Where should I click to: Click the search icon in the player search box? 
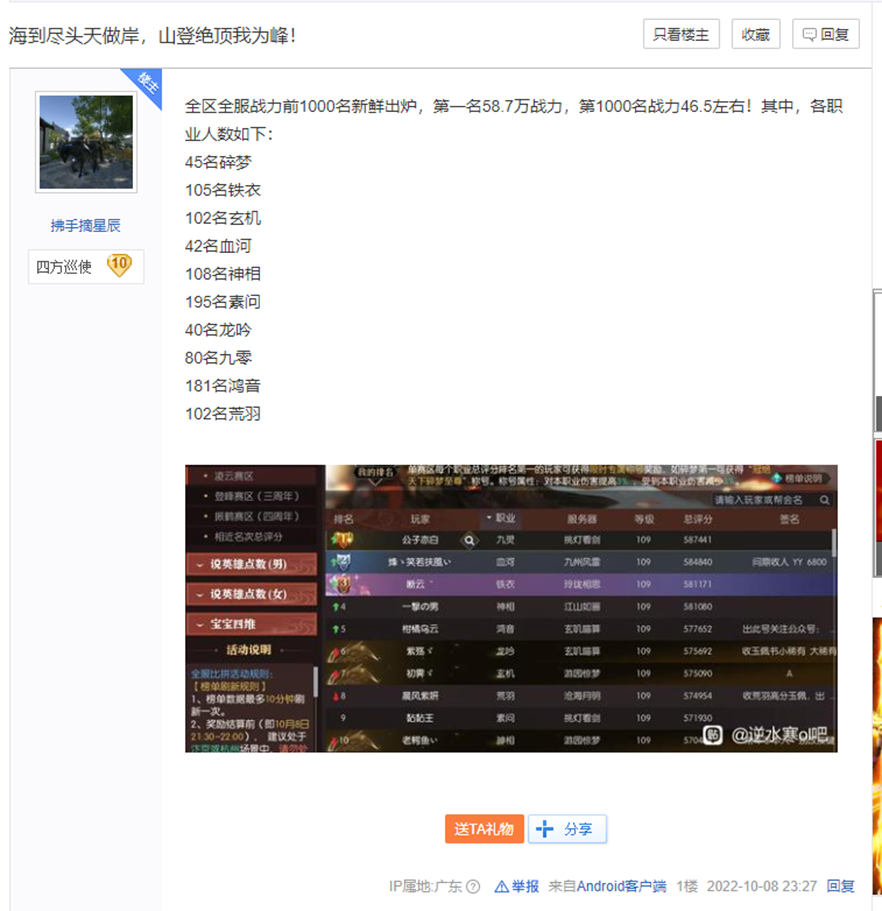(x=825, y=500)
